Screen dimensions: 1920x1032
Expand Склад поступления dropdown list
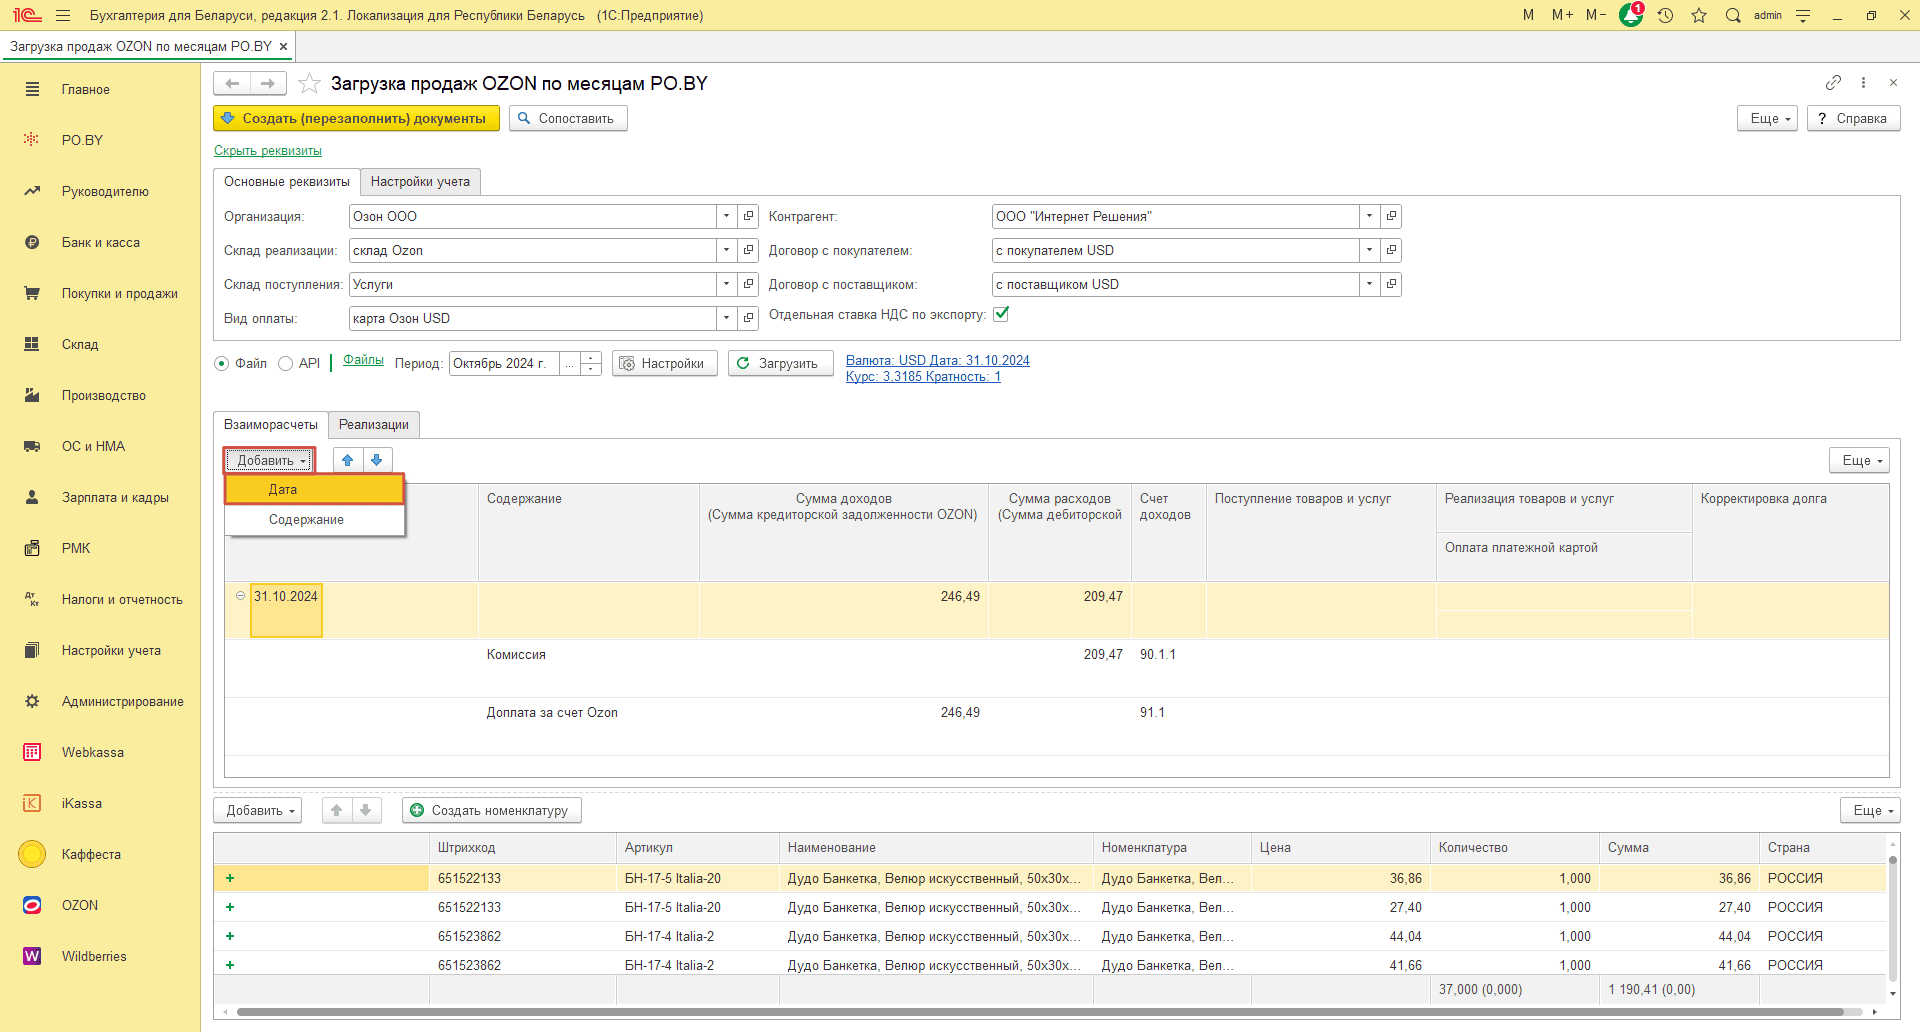(x=727, y=284)
